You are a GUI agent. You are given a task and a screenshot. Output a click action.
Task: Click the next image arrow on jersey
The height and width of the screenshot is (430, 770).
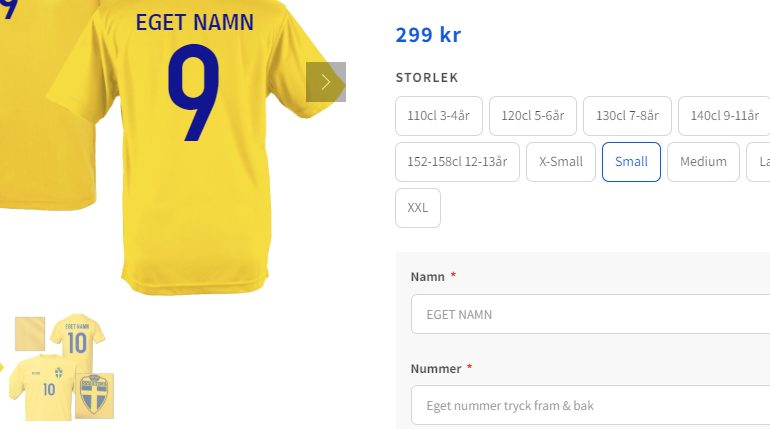coord(326,82)
